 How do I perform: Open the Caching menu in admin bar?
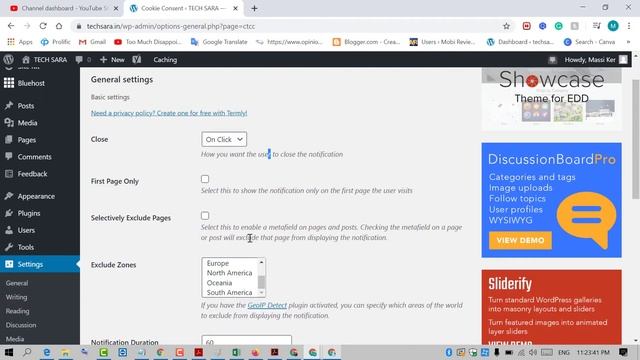[x=165, y=60]
